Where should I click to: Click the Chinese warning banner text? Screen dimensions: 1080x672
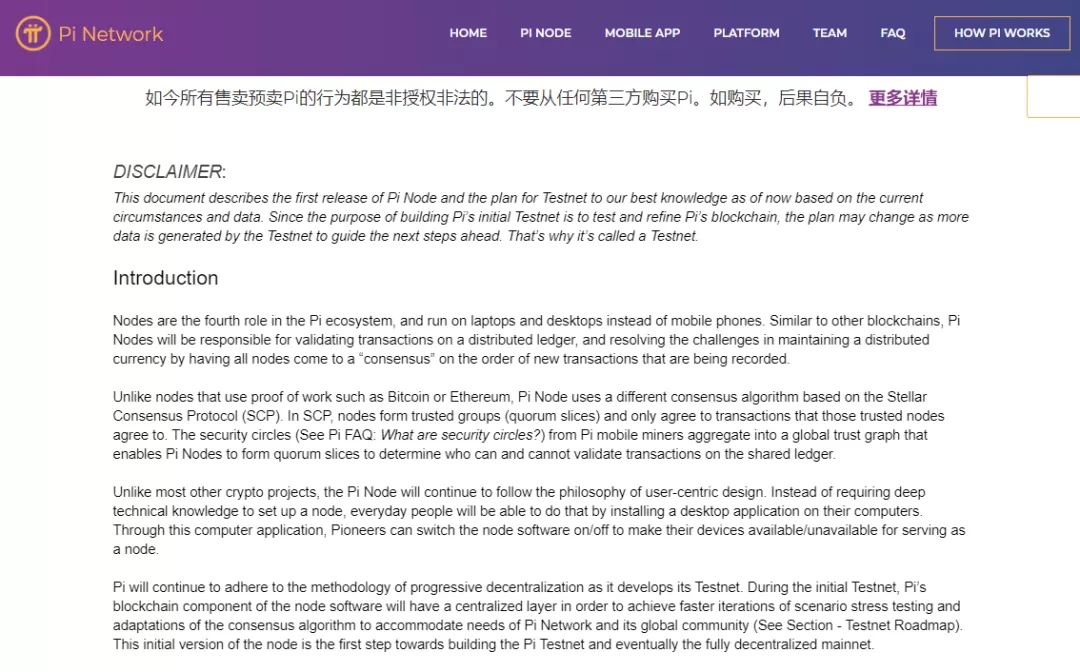coord(501,98)
